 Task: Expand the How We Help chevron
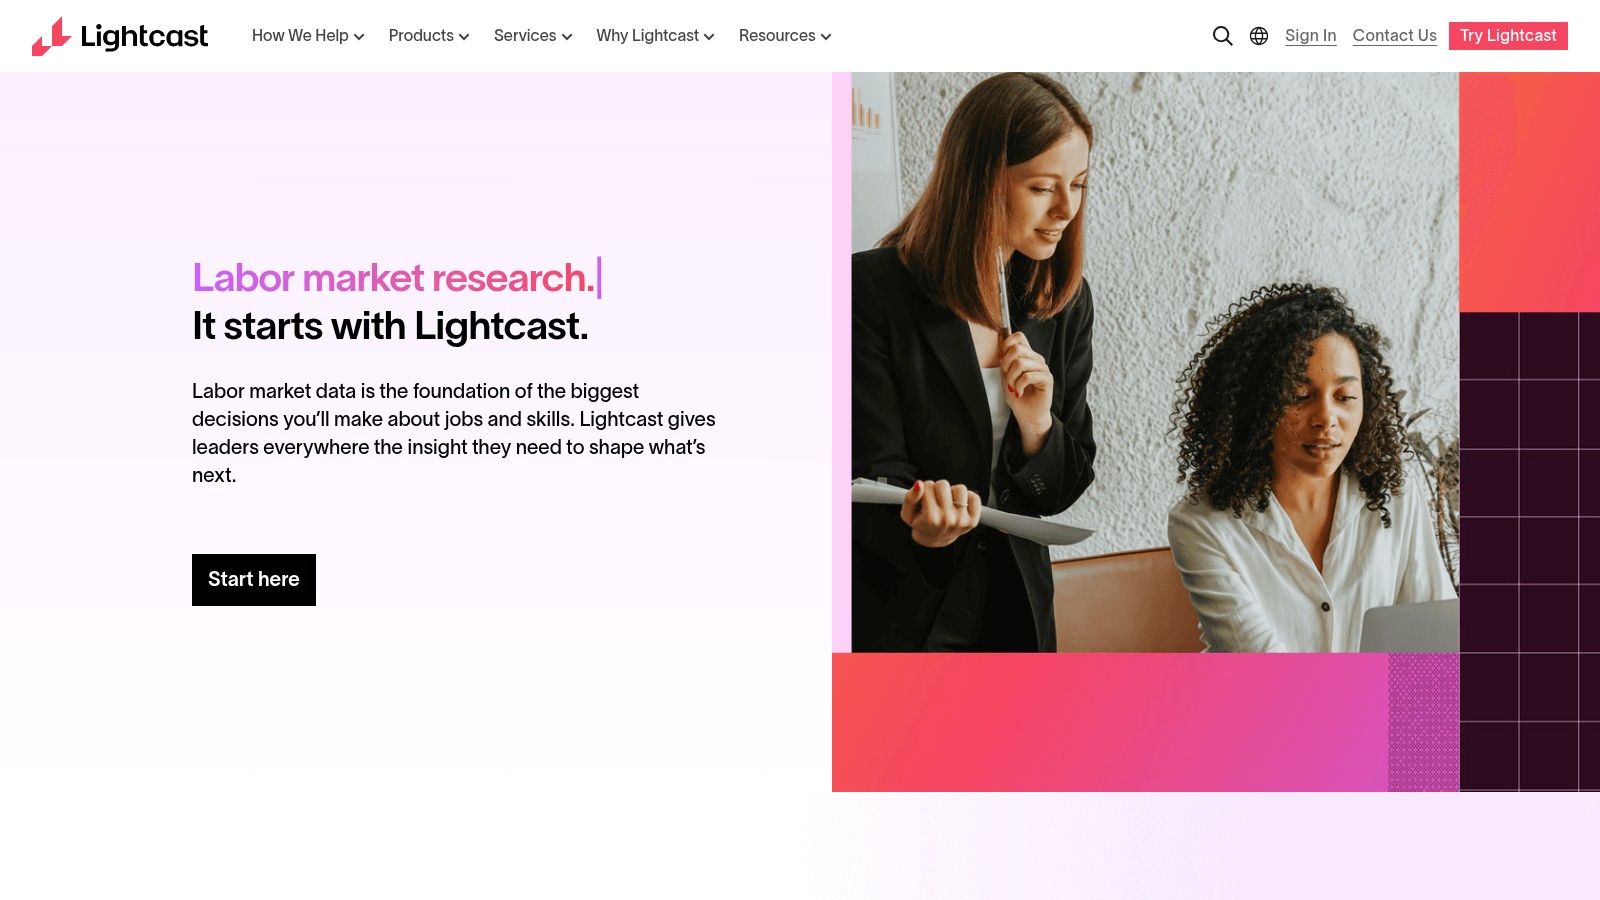(359, 37)
